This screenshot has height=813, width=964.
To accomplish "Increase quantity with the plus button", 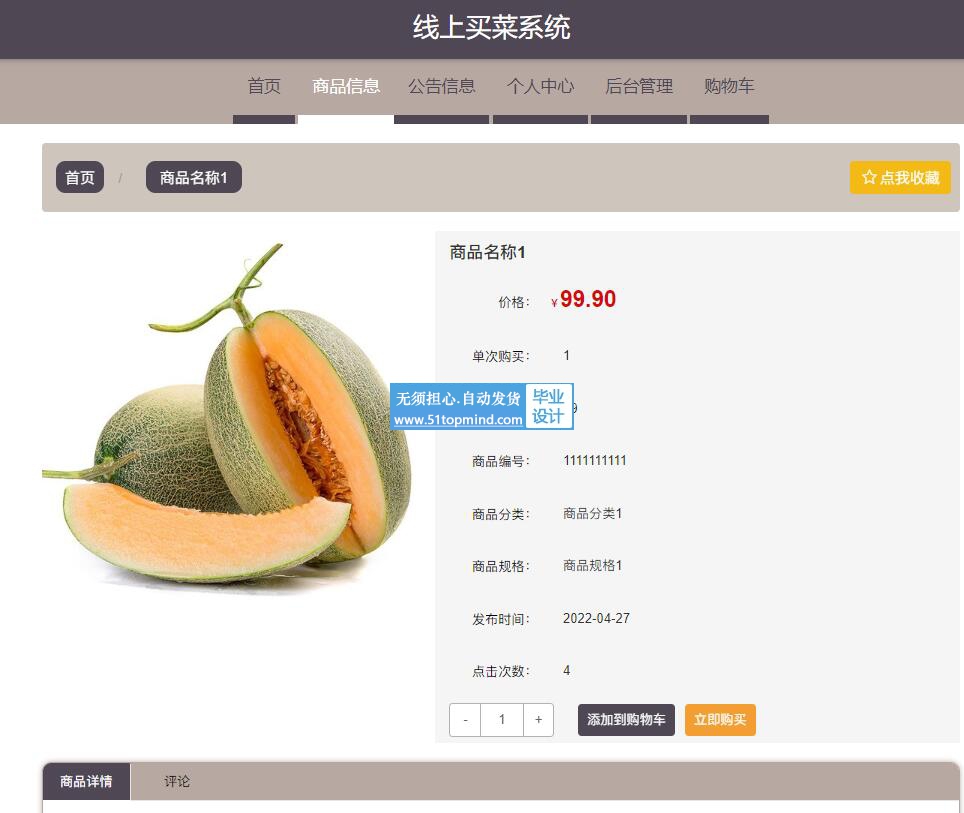I will point(539,720).
